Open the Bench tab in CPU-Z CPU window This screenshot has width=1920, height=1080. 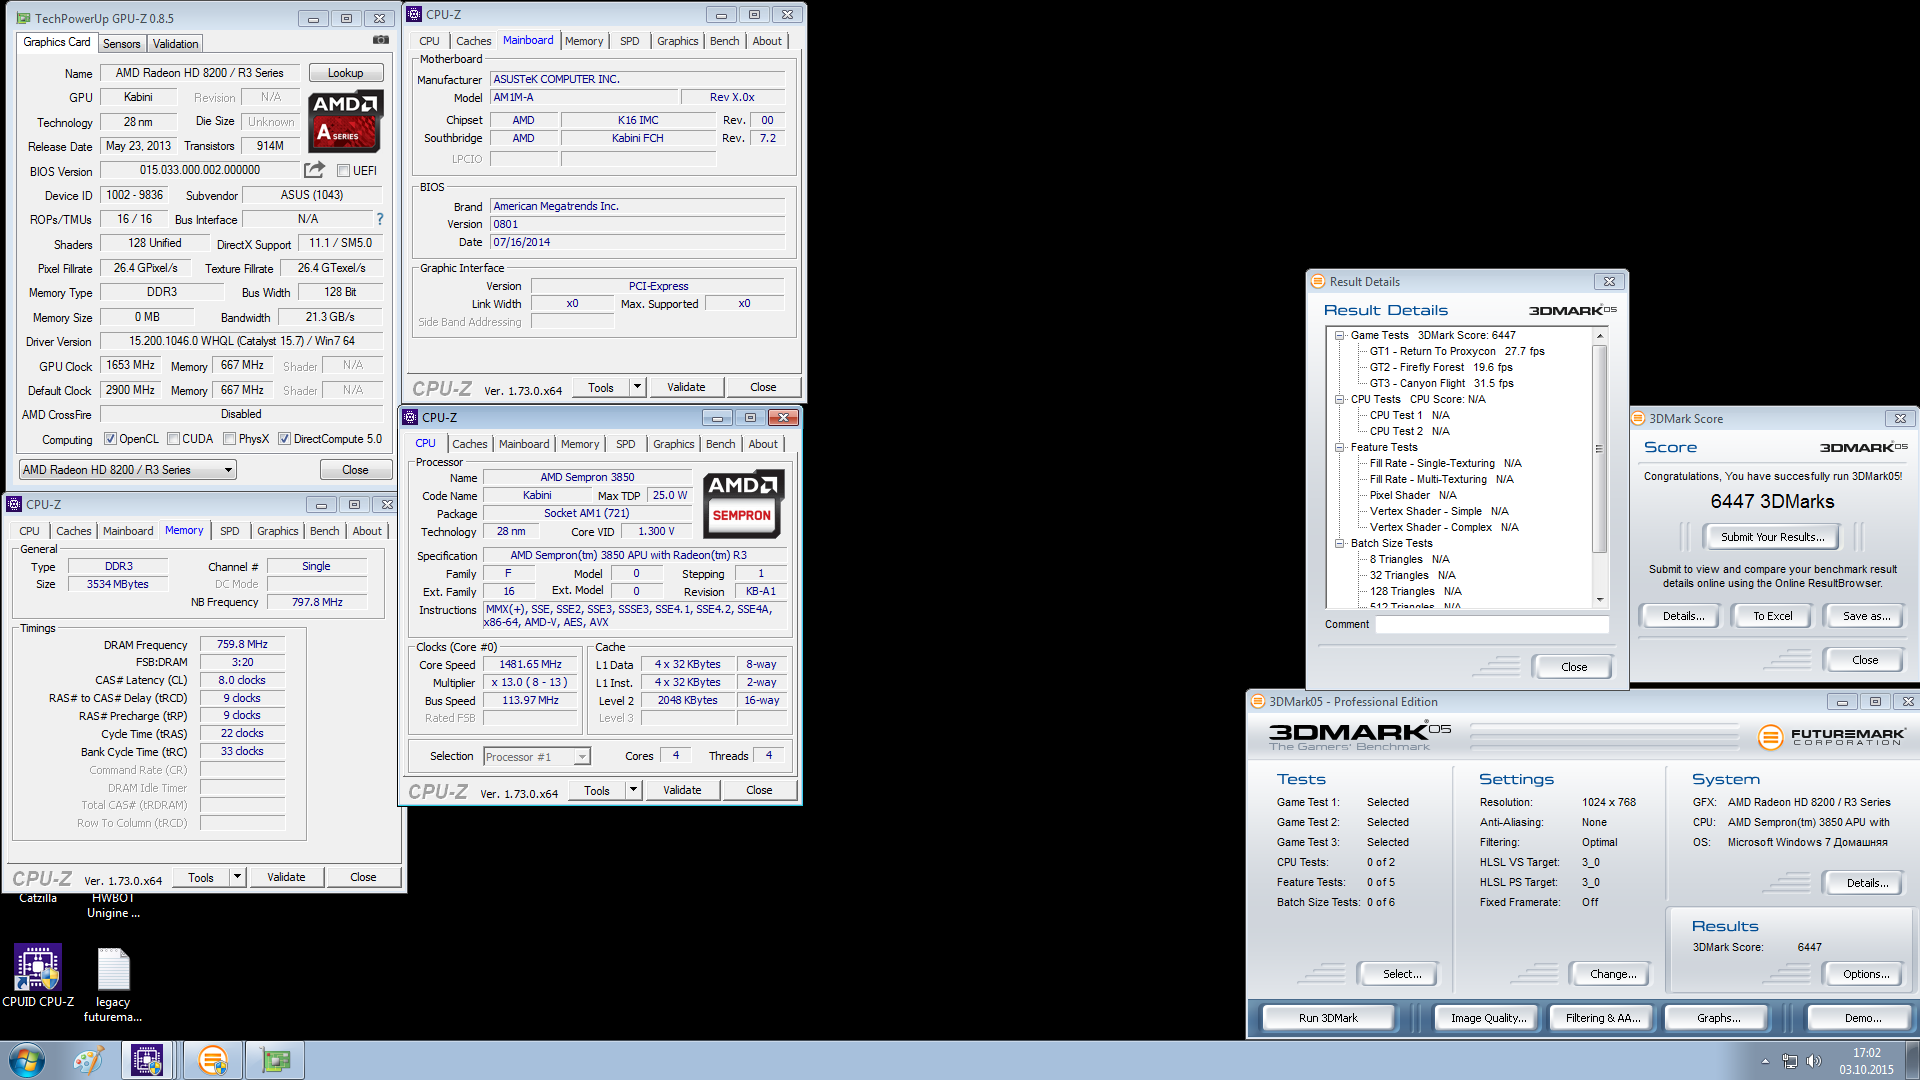click(720, 444)
